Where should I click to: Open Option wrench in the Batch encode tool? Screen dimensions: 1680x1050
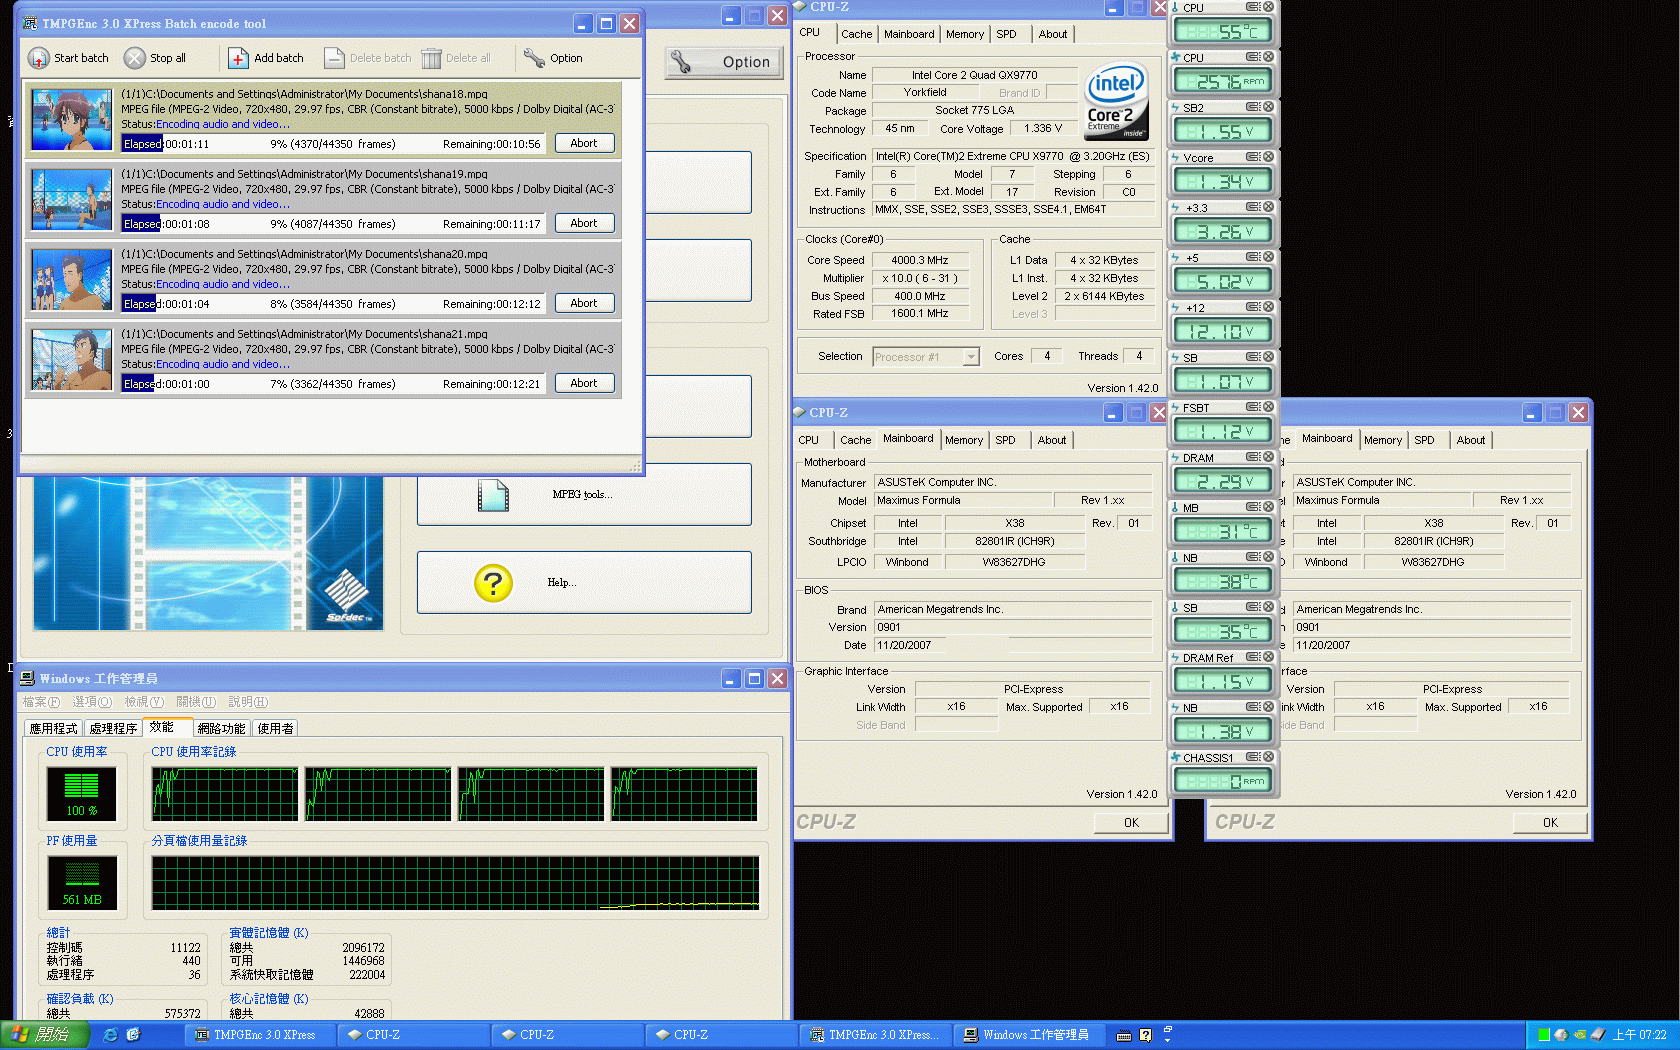(x=534, y=58)
